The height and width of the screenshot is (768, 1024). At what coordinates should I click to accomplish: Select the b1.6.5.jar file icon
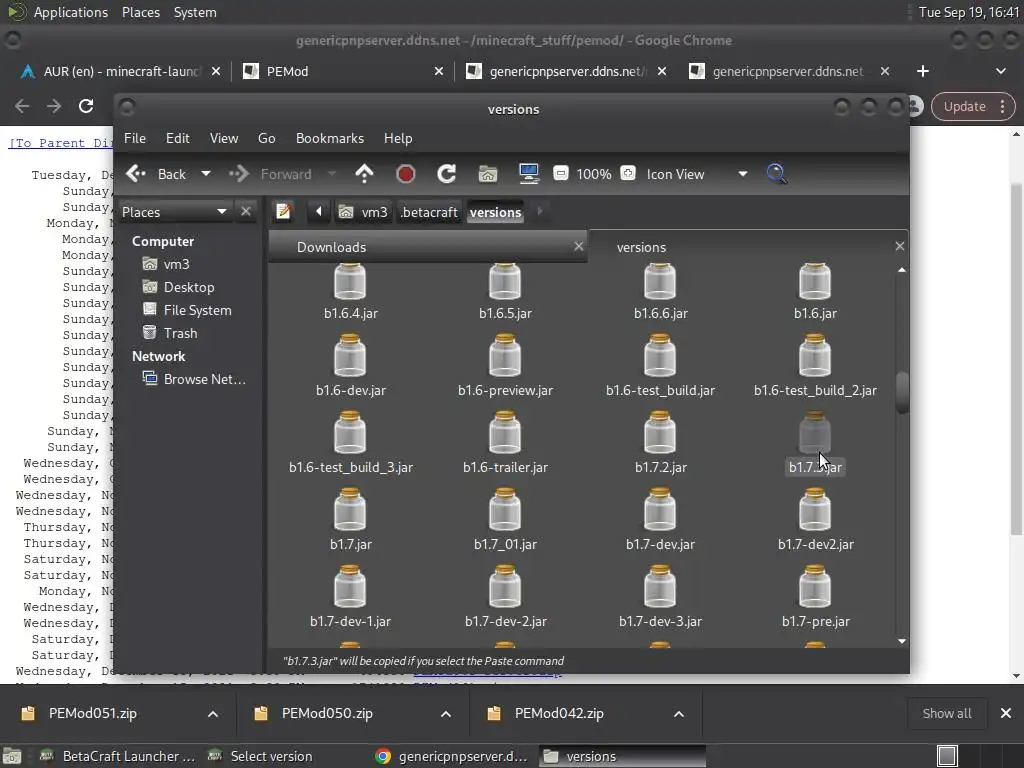pos(505,282)
